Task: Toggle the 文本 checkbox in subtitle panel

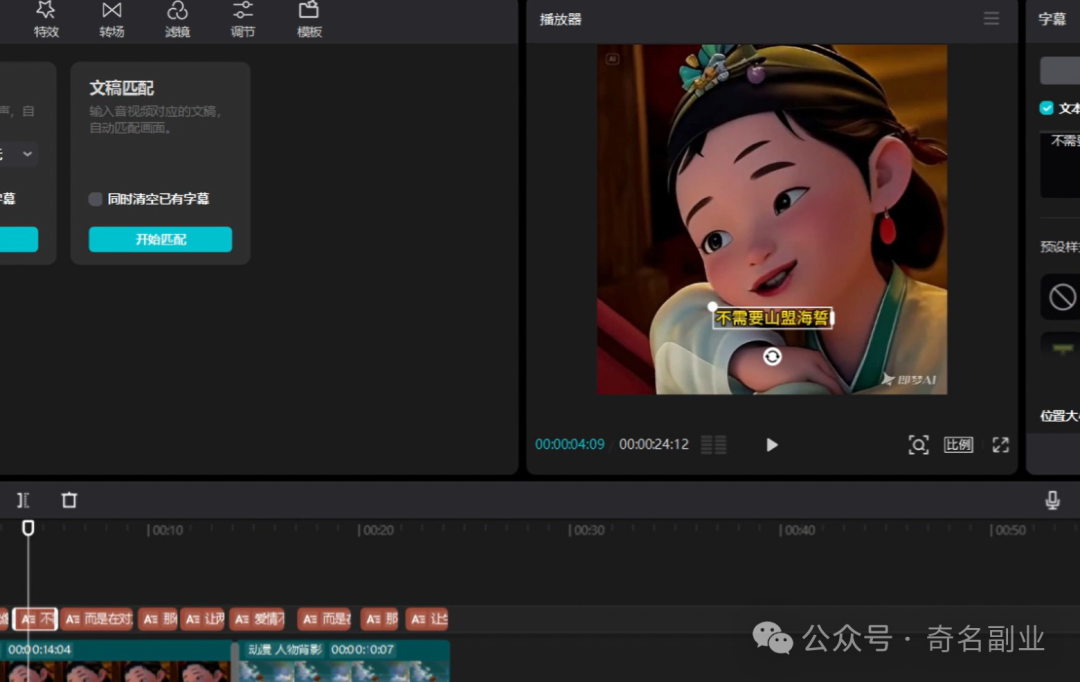Action: click(x=1046, y=108)
